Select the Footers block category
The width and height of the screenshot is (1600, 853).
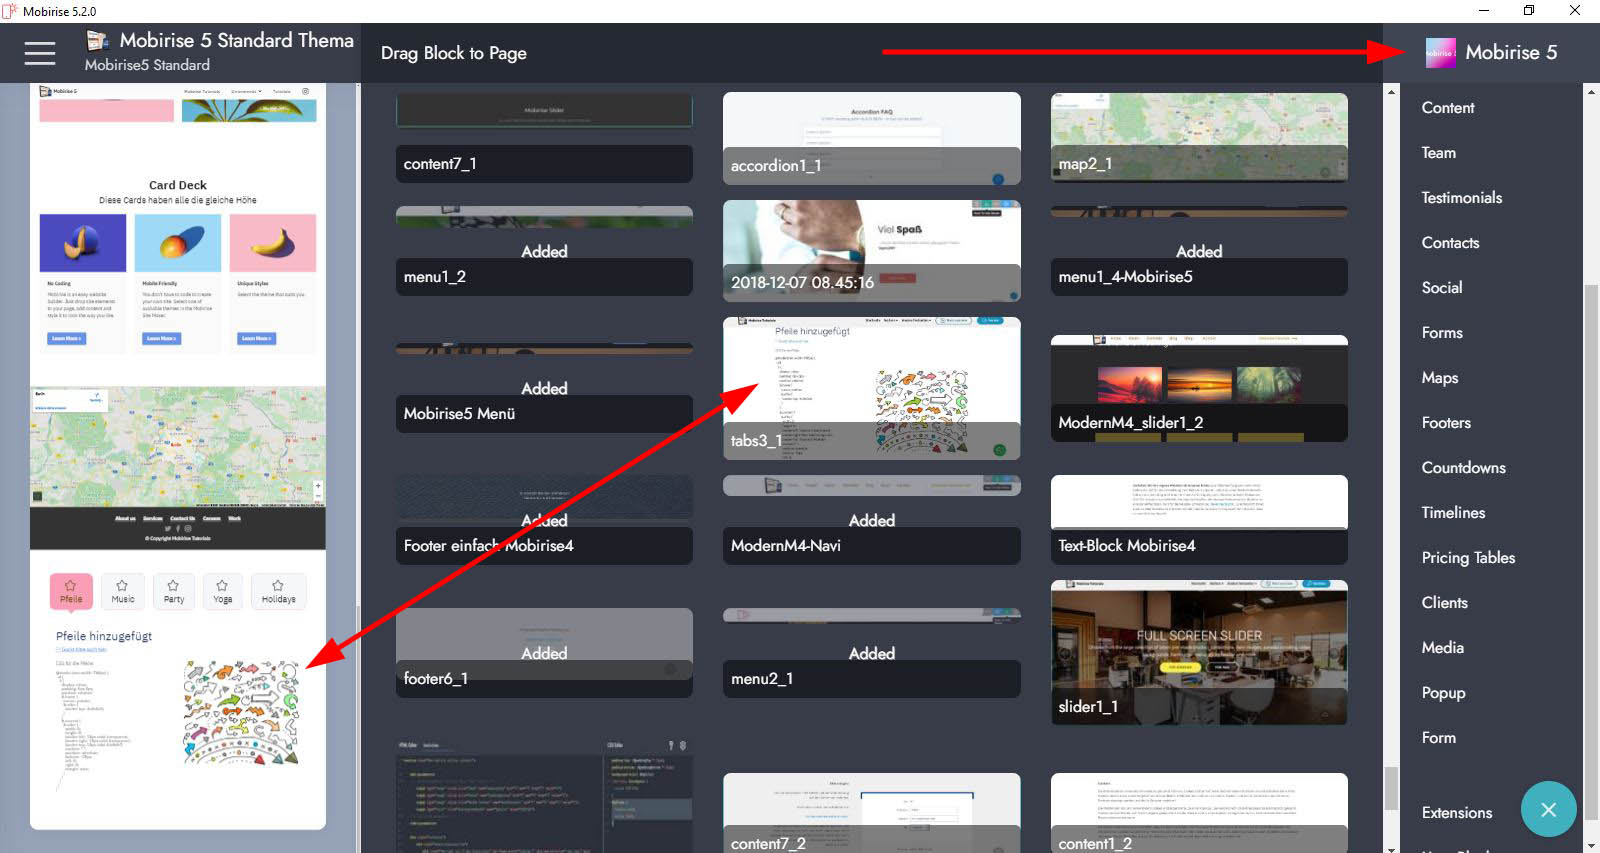[x=1446, y=423]
